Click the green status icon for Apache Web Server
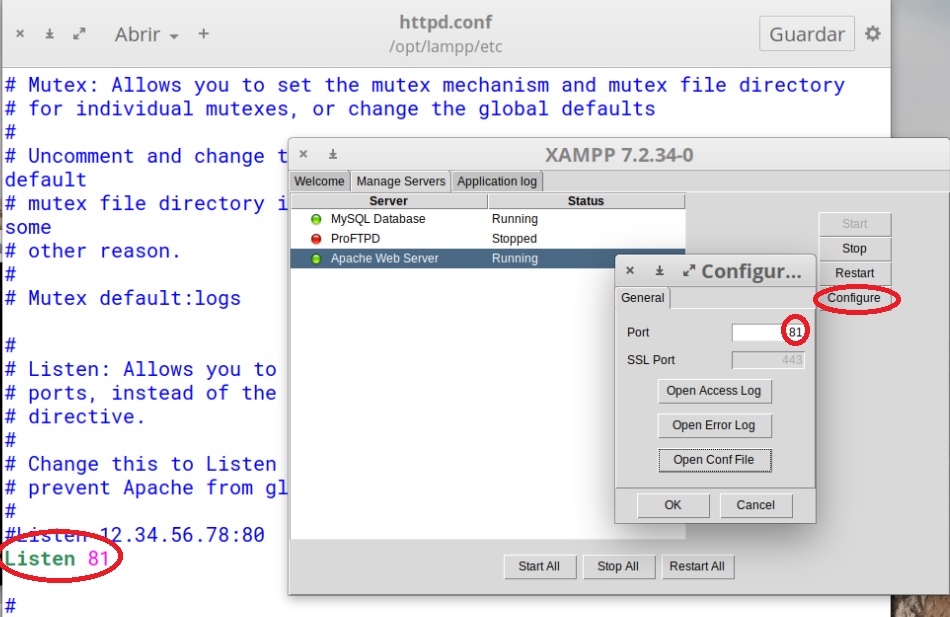950x617 pixels. pos(316,259)
